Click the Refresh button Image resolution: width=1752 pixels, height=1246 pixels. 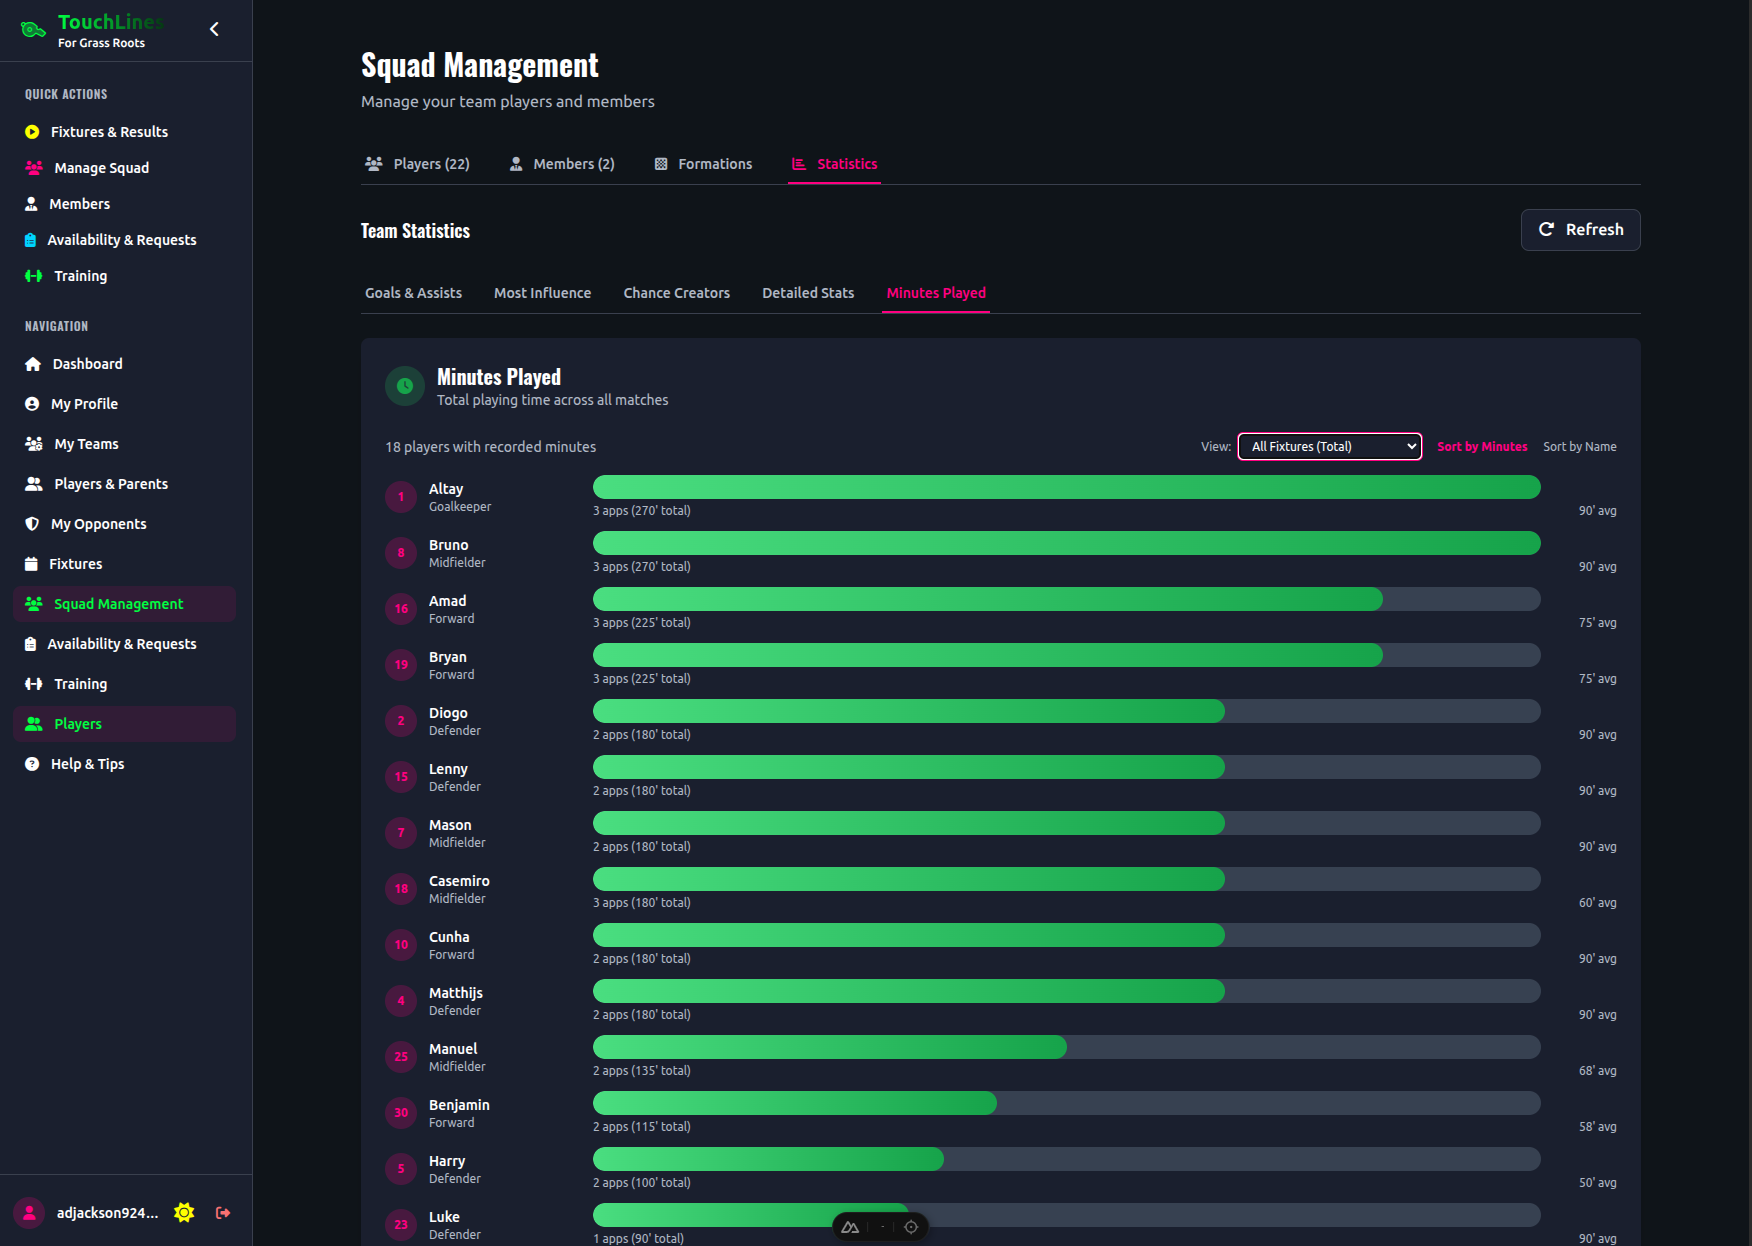pyautogui.click(x=1580, y=229)
